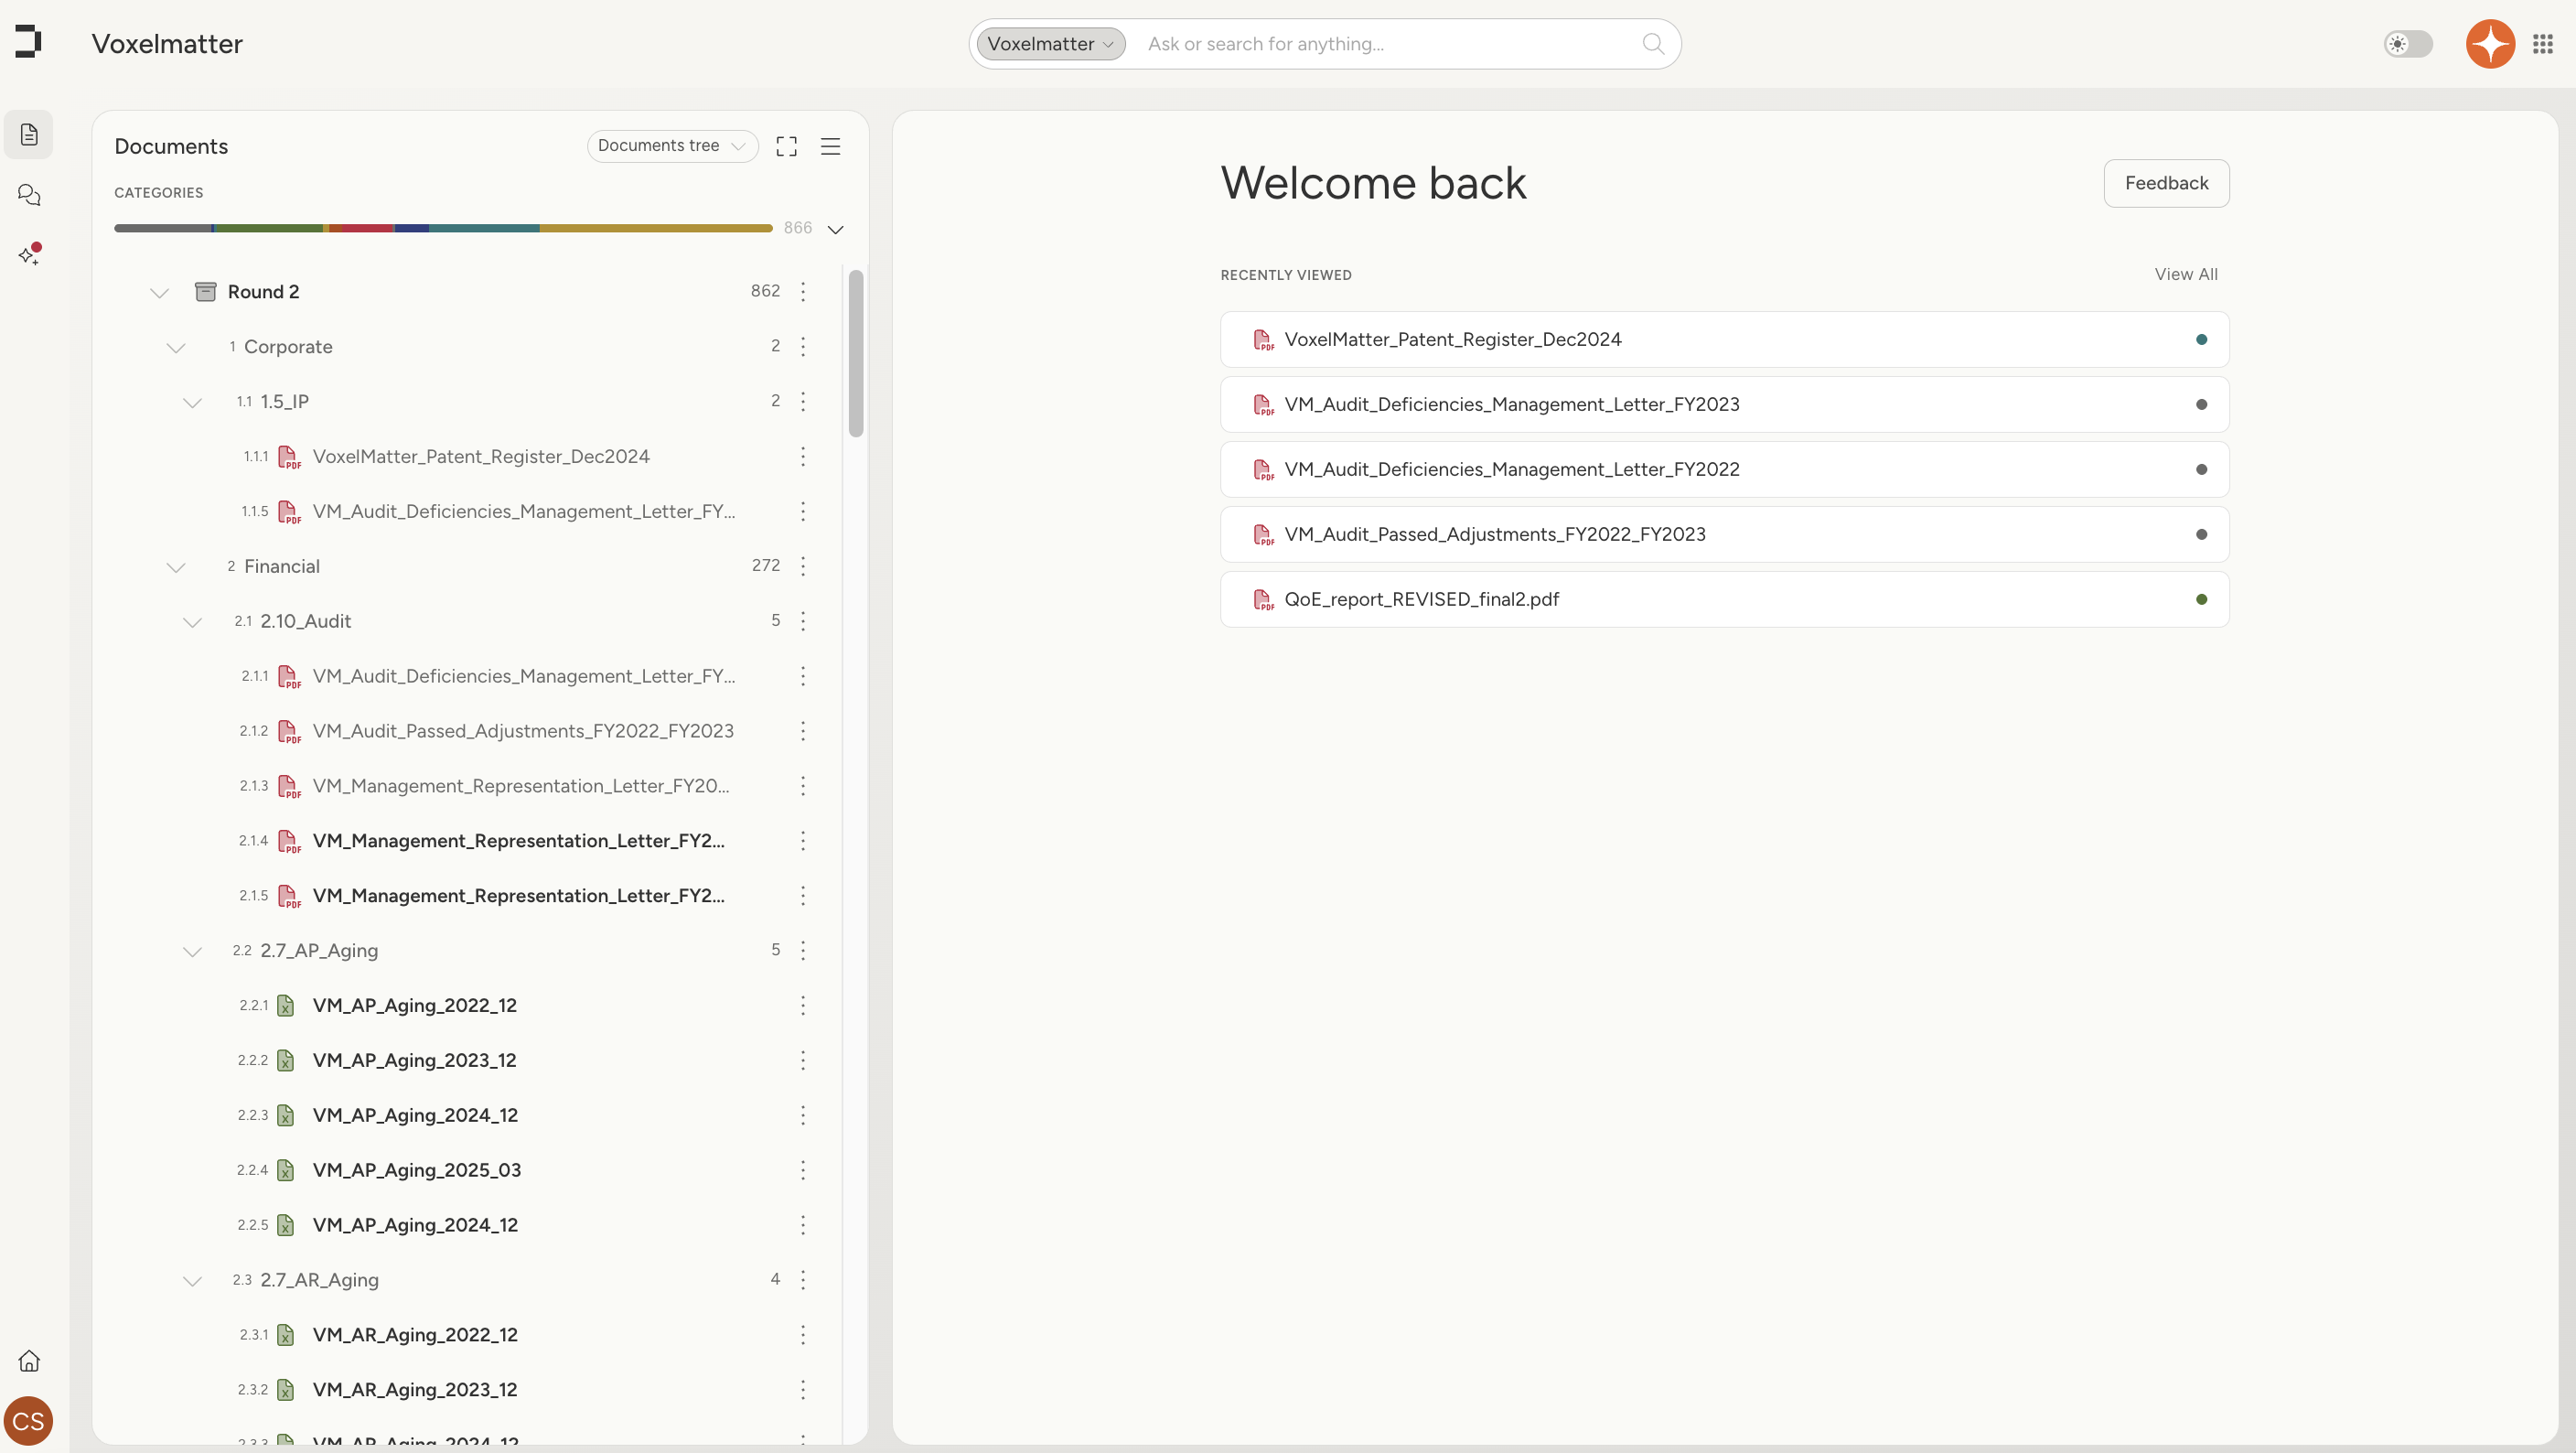Open the AI sparkle sidebar icon with notification
2576x1453 pixels.
(x=29, y=255)
